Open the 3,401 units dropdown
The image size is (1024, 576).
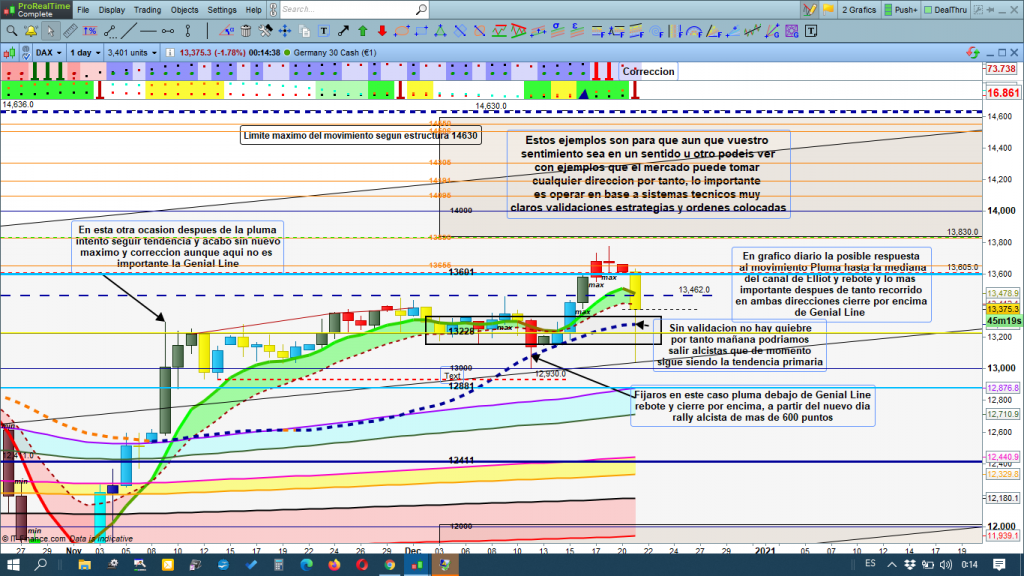pyautogui.click(x=132, y=52)
